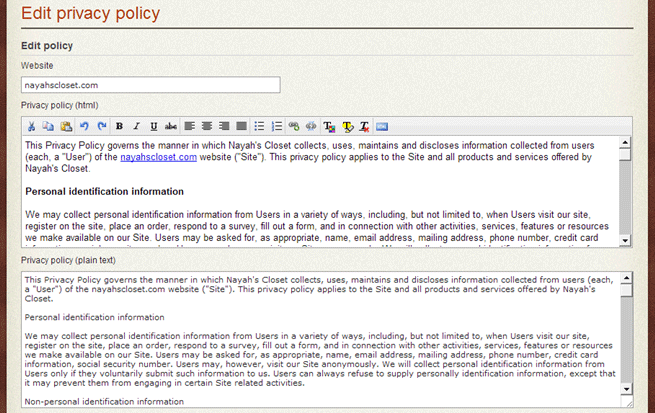
Task: Align text left
Action: tap(190, 126)
